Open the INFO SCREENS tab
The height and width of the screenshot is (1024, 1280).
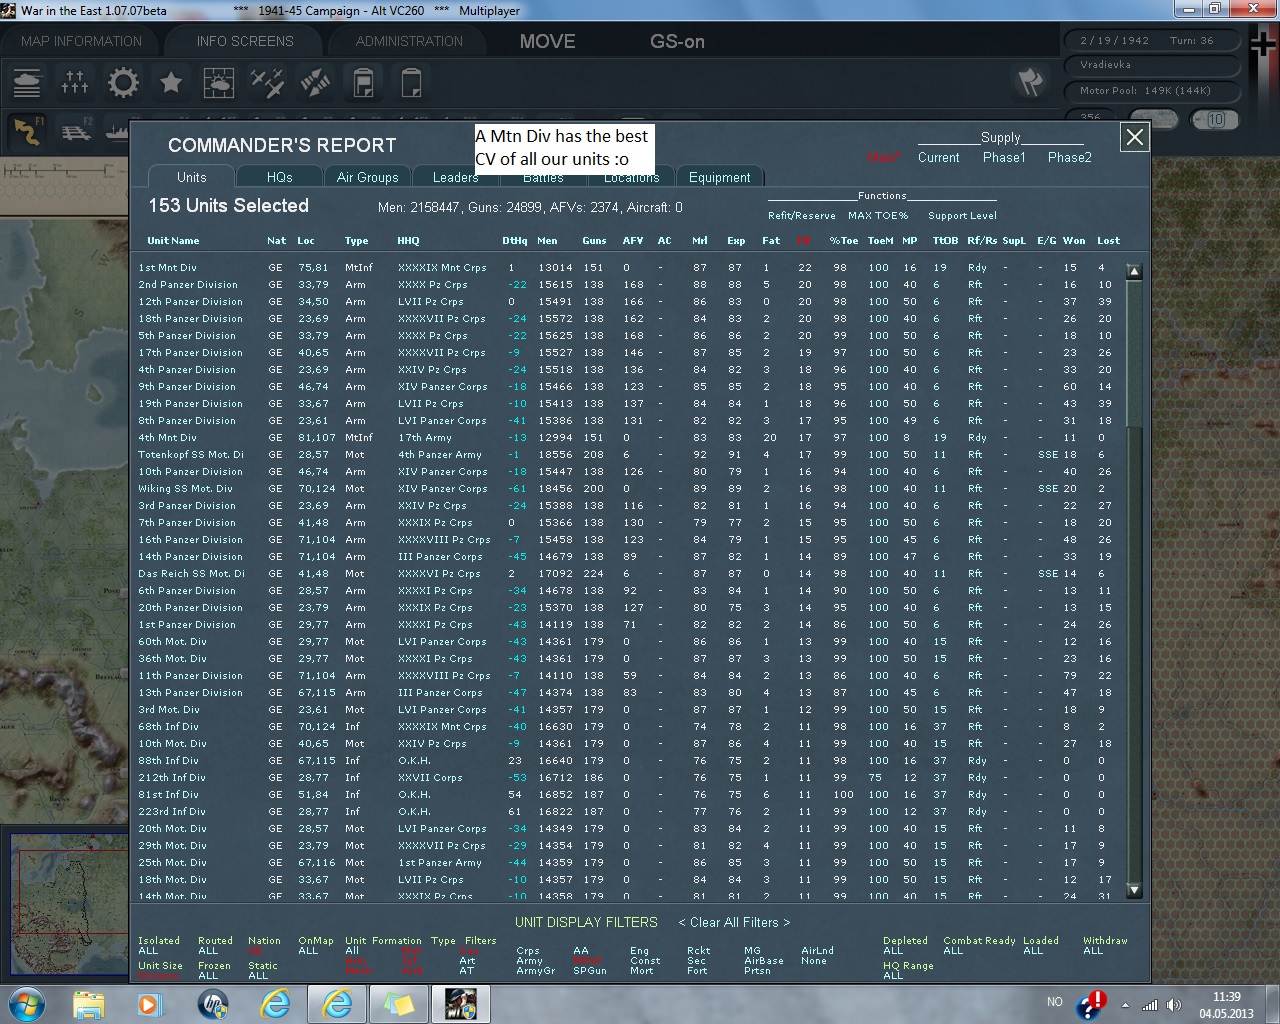[x=245, y=41]
